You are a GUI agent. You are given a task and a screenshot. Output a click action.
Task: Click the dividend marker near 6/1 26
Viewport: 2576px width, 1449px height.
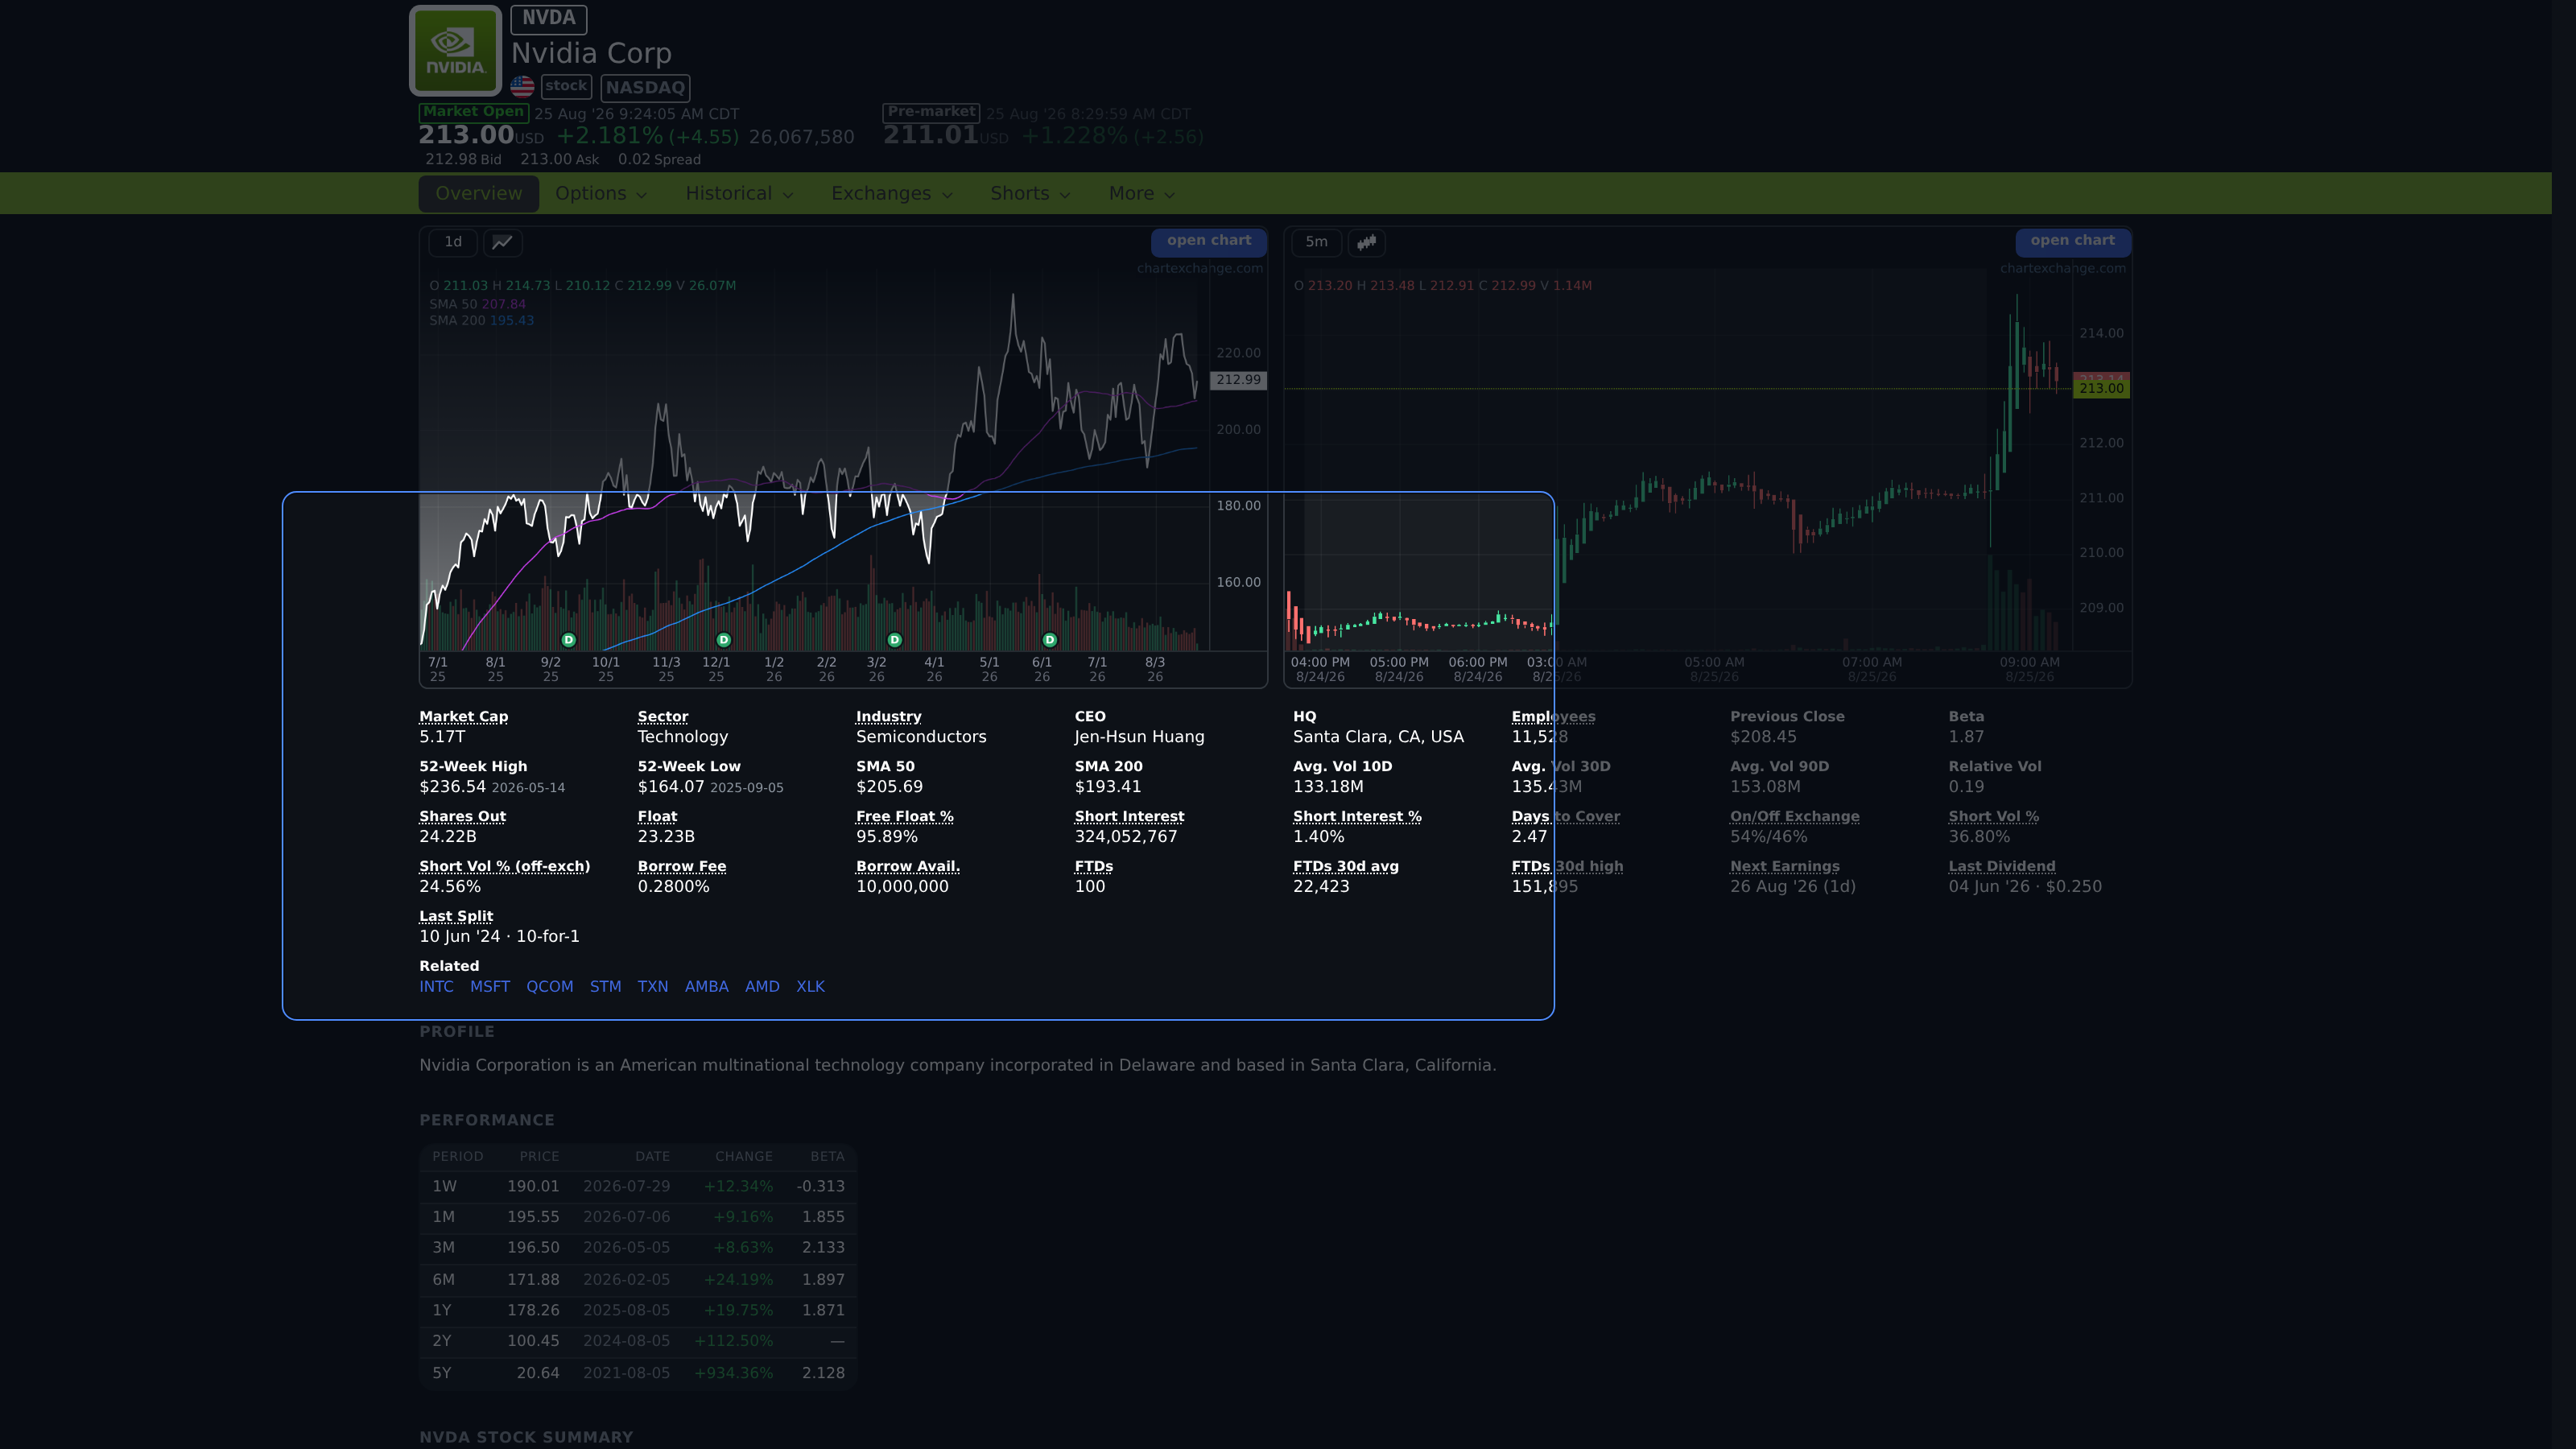coord(1050,640)
